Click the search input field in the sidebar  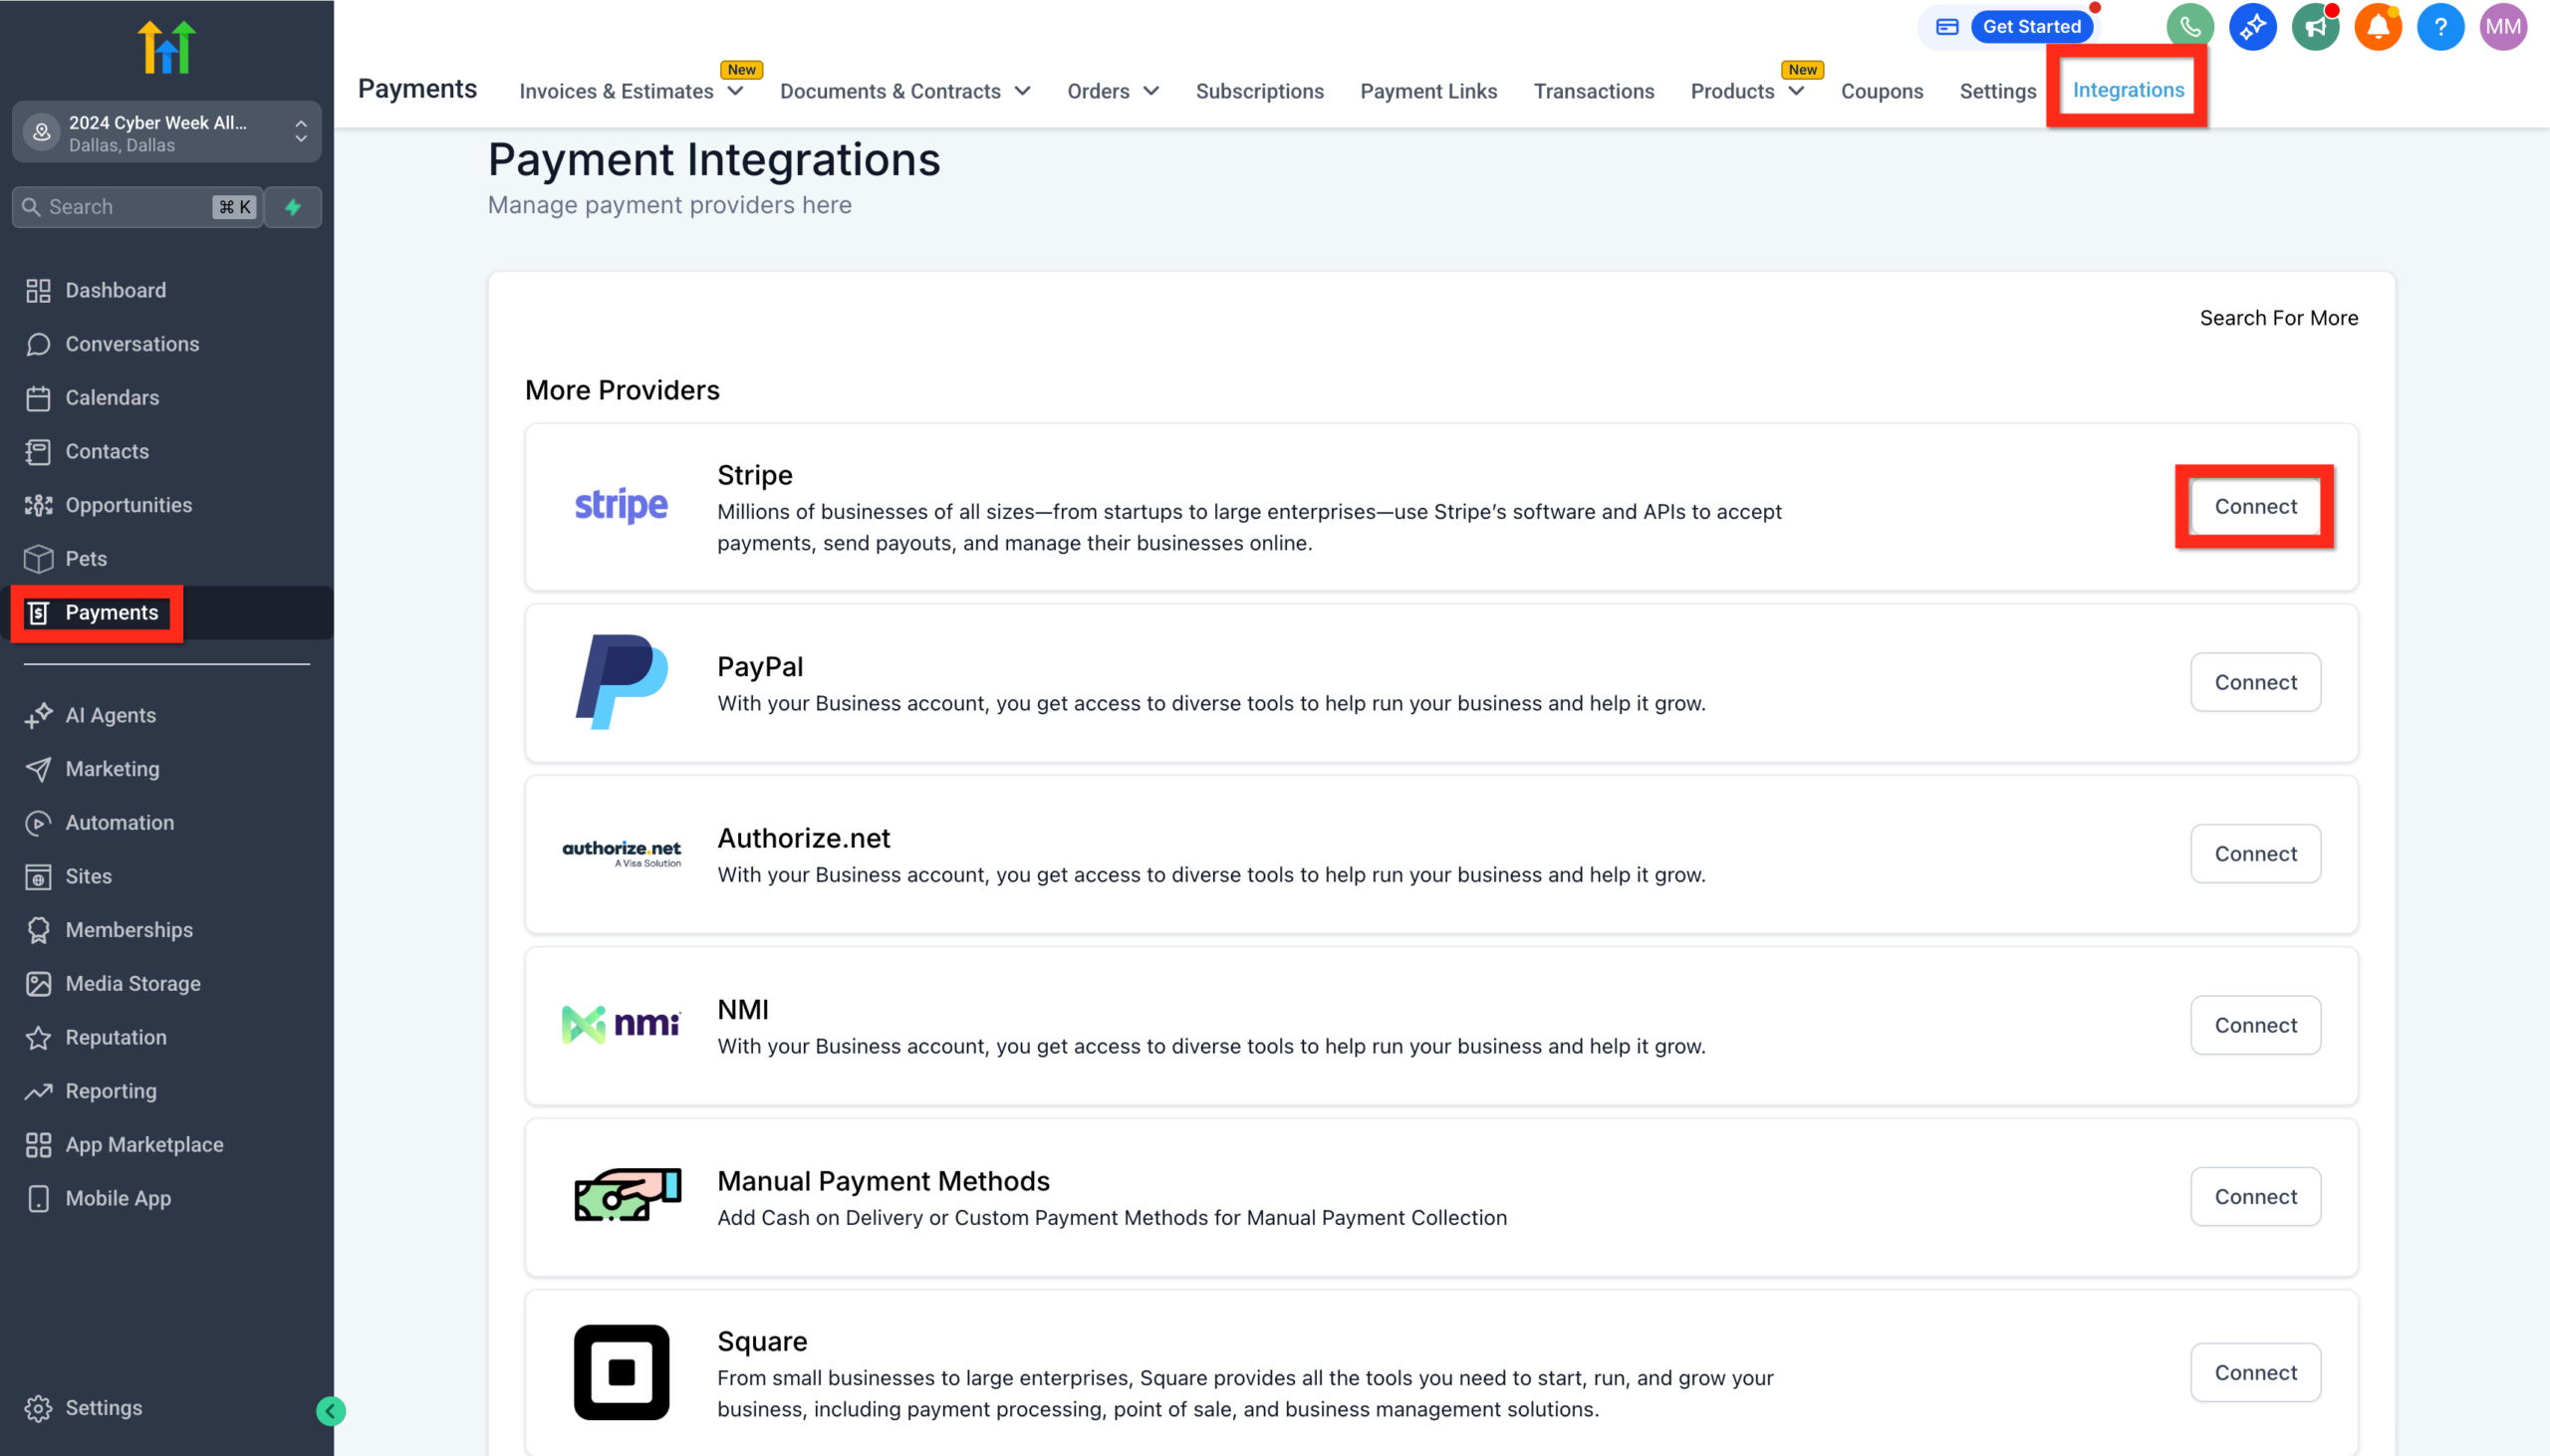point(120,207)
